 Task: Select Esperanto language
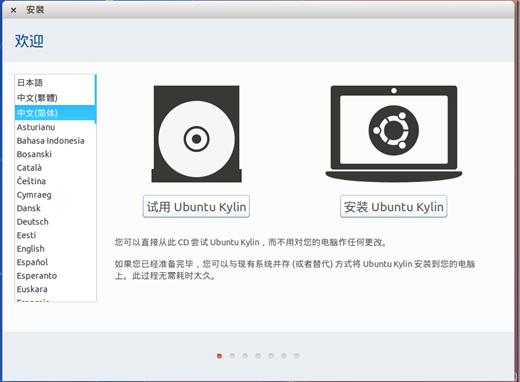pos(55,276)
